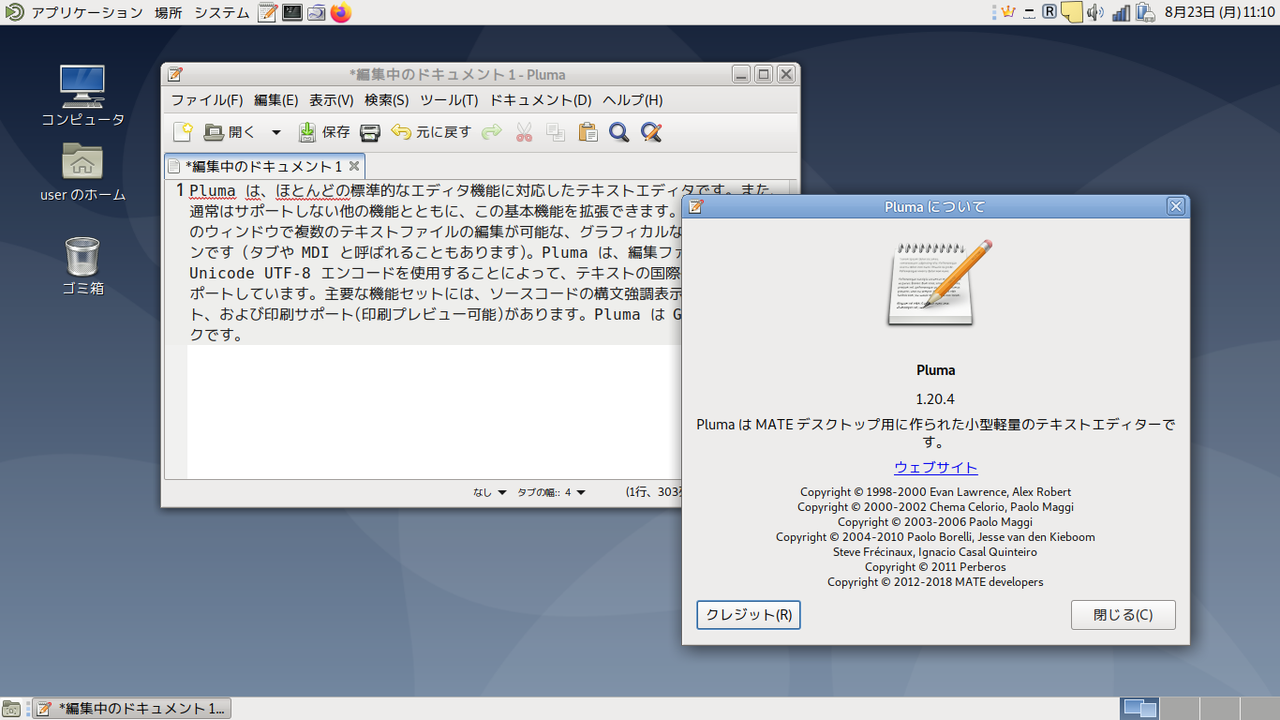Image resolution: width=1280 pixels, height=720 pixels.
Task: Undo with the 元に戻す toolbar button
Action: click(431, 132)
